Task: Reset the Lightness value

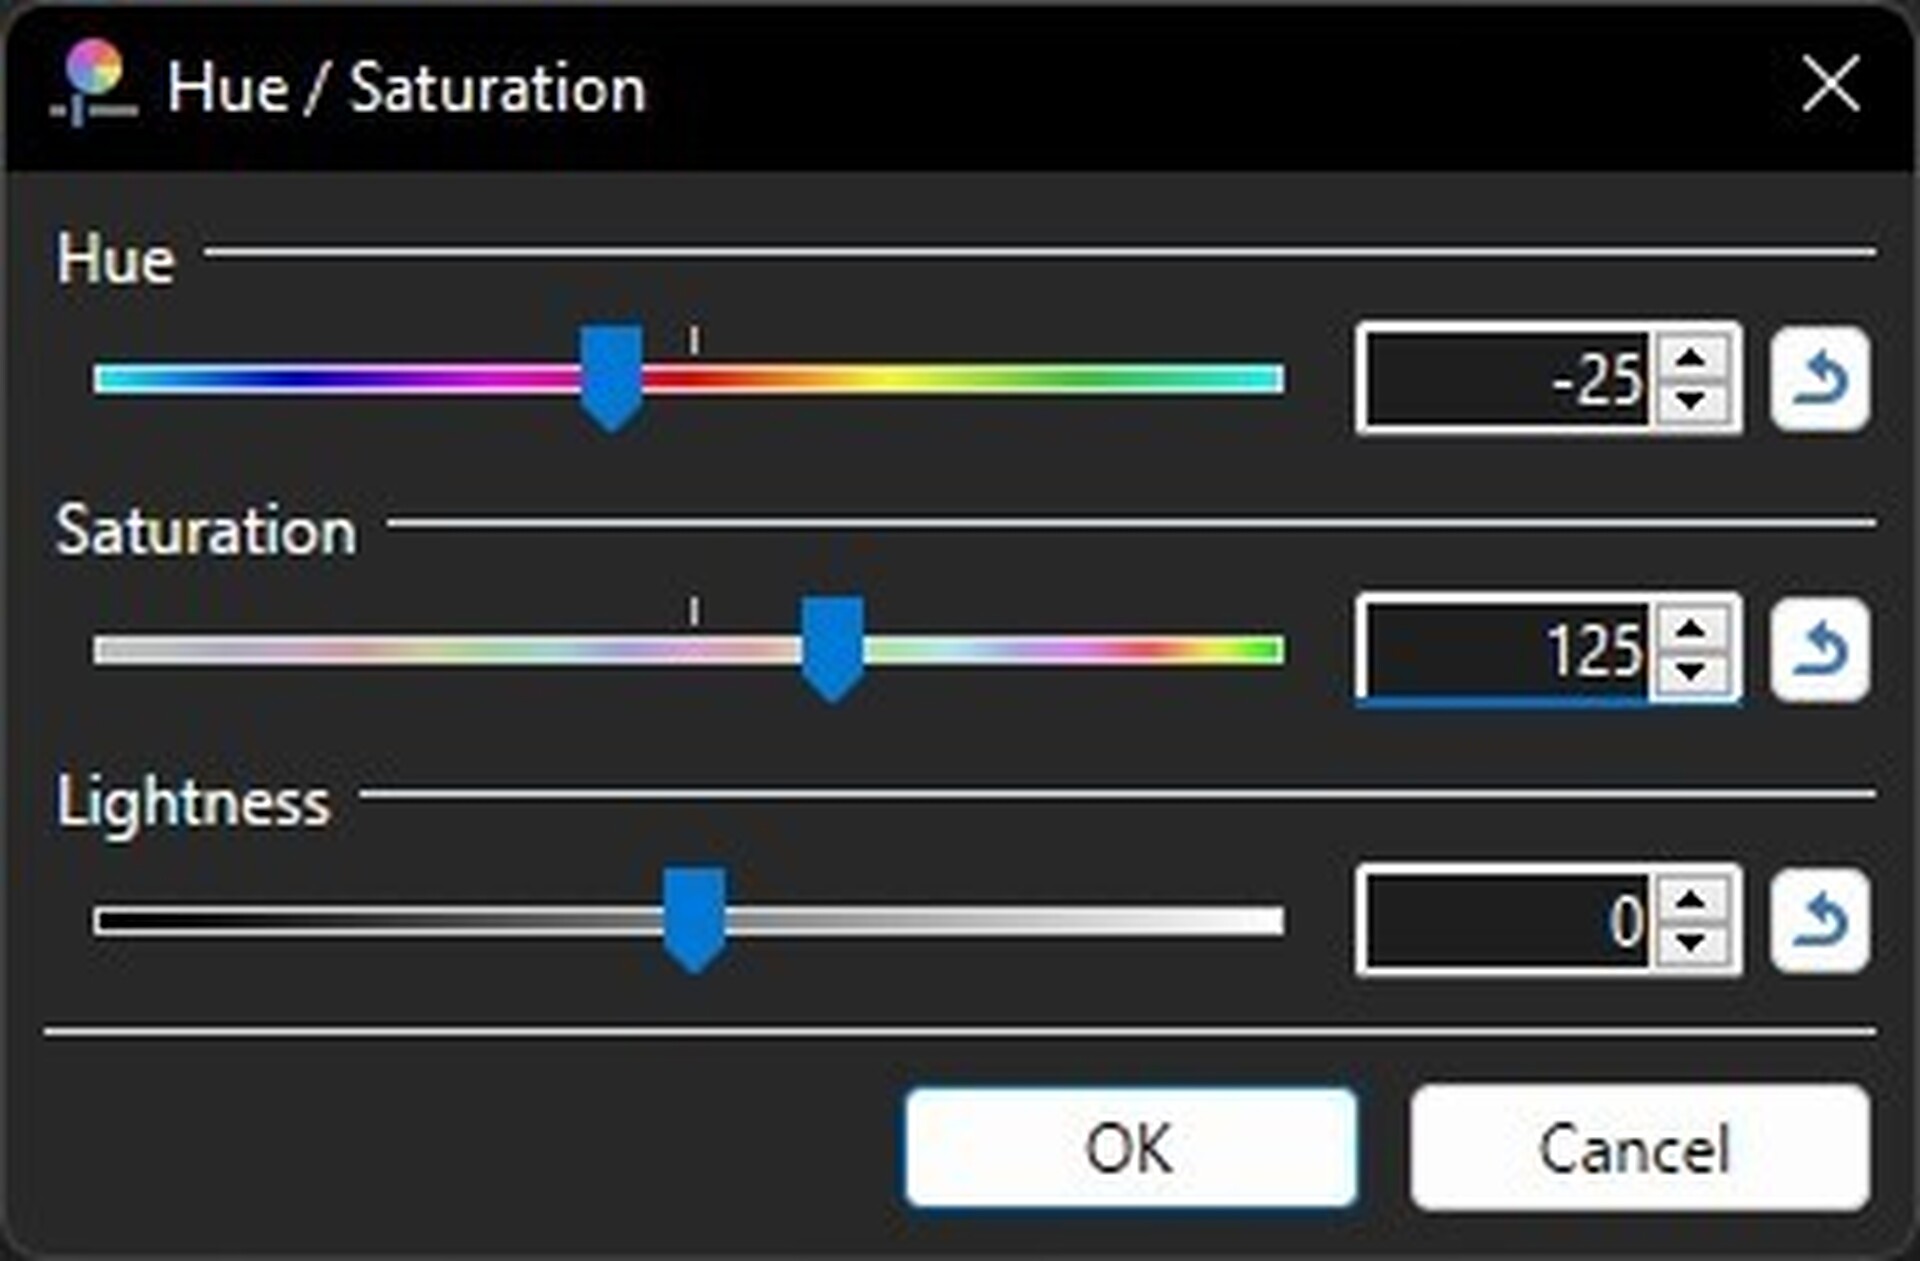Action: [x=1819, y=921]
